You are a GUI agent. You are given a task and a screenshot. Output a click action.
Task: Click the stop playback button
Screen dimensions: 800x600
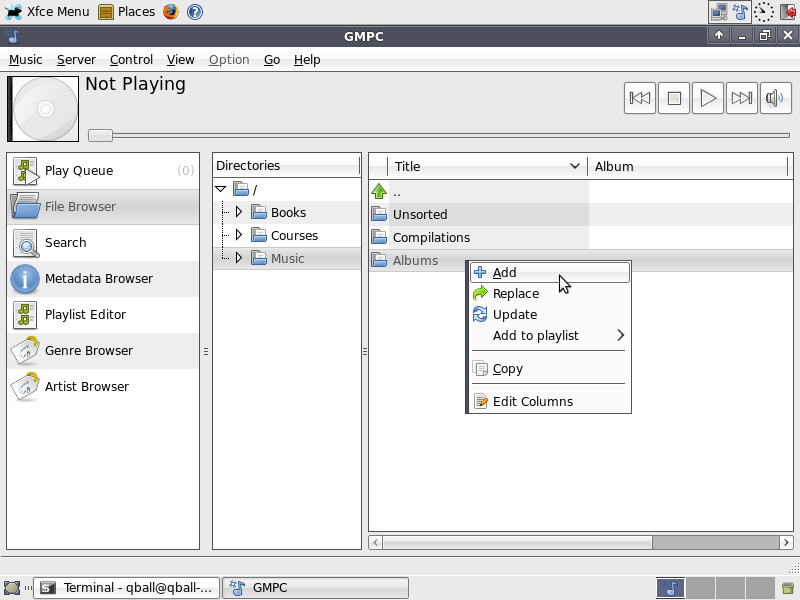click(x=673, y=98)
